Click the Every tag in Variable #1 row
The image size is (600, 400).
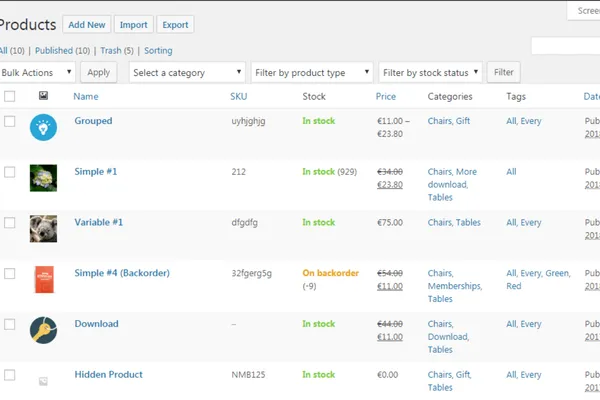pyautogui.click(x=531, y=223)
